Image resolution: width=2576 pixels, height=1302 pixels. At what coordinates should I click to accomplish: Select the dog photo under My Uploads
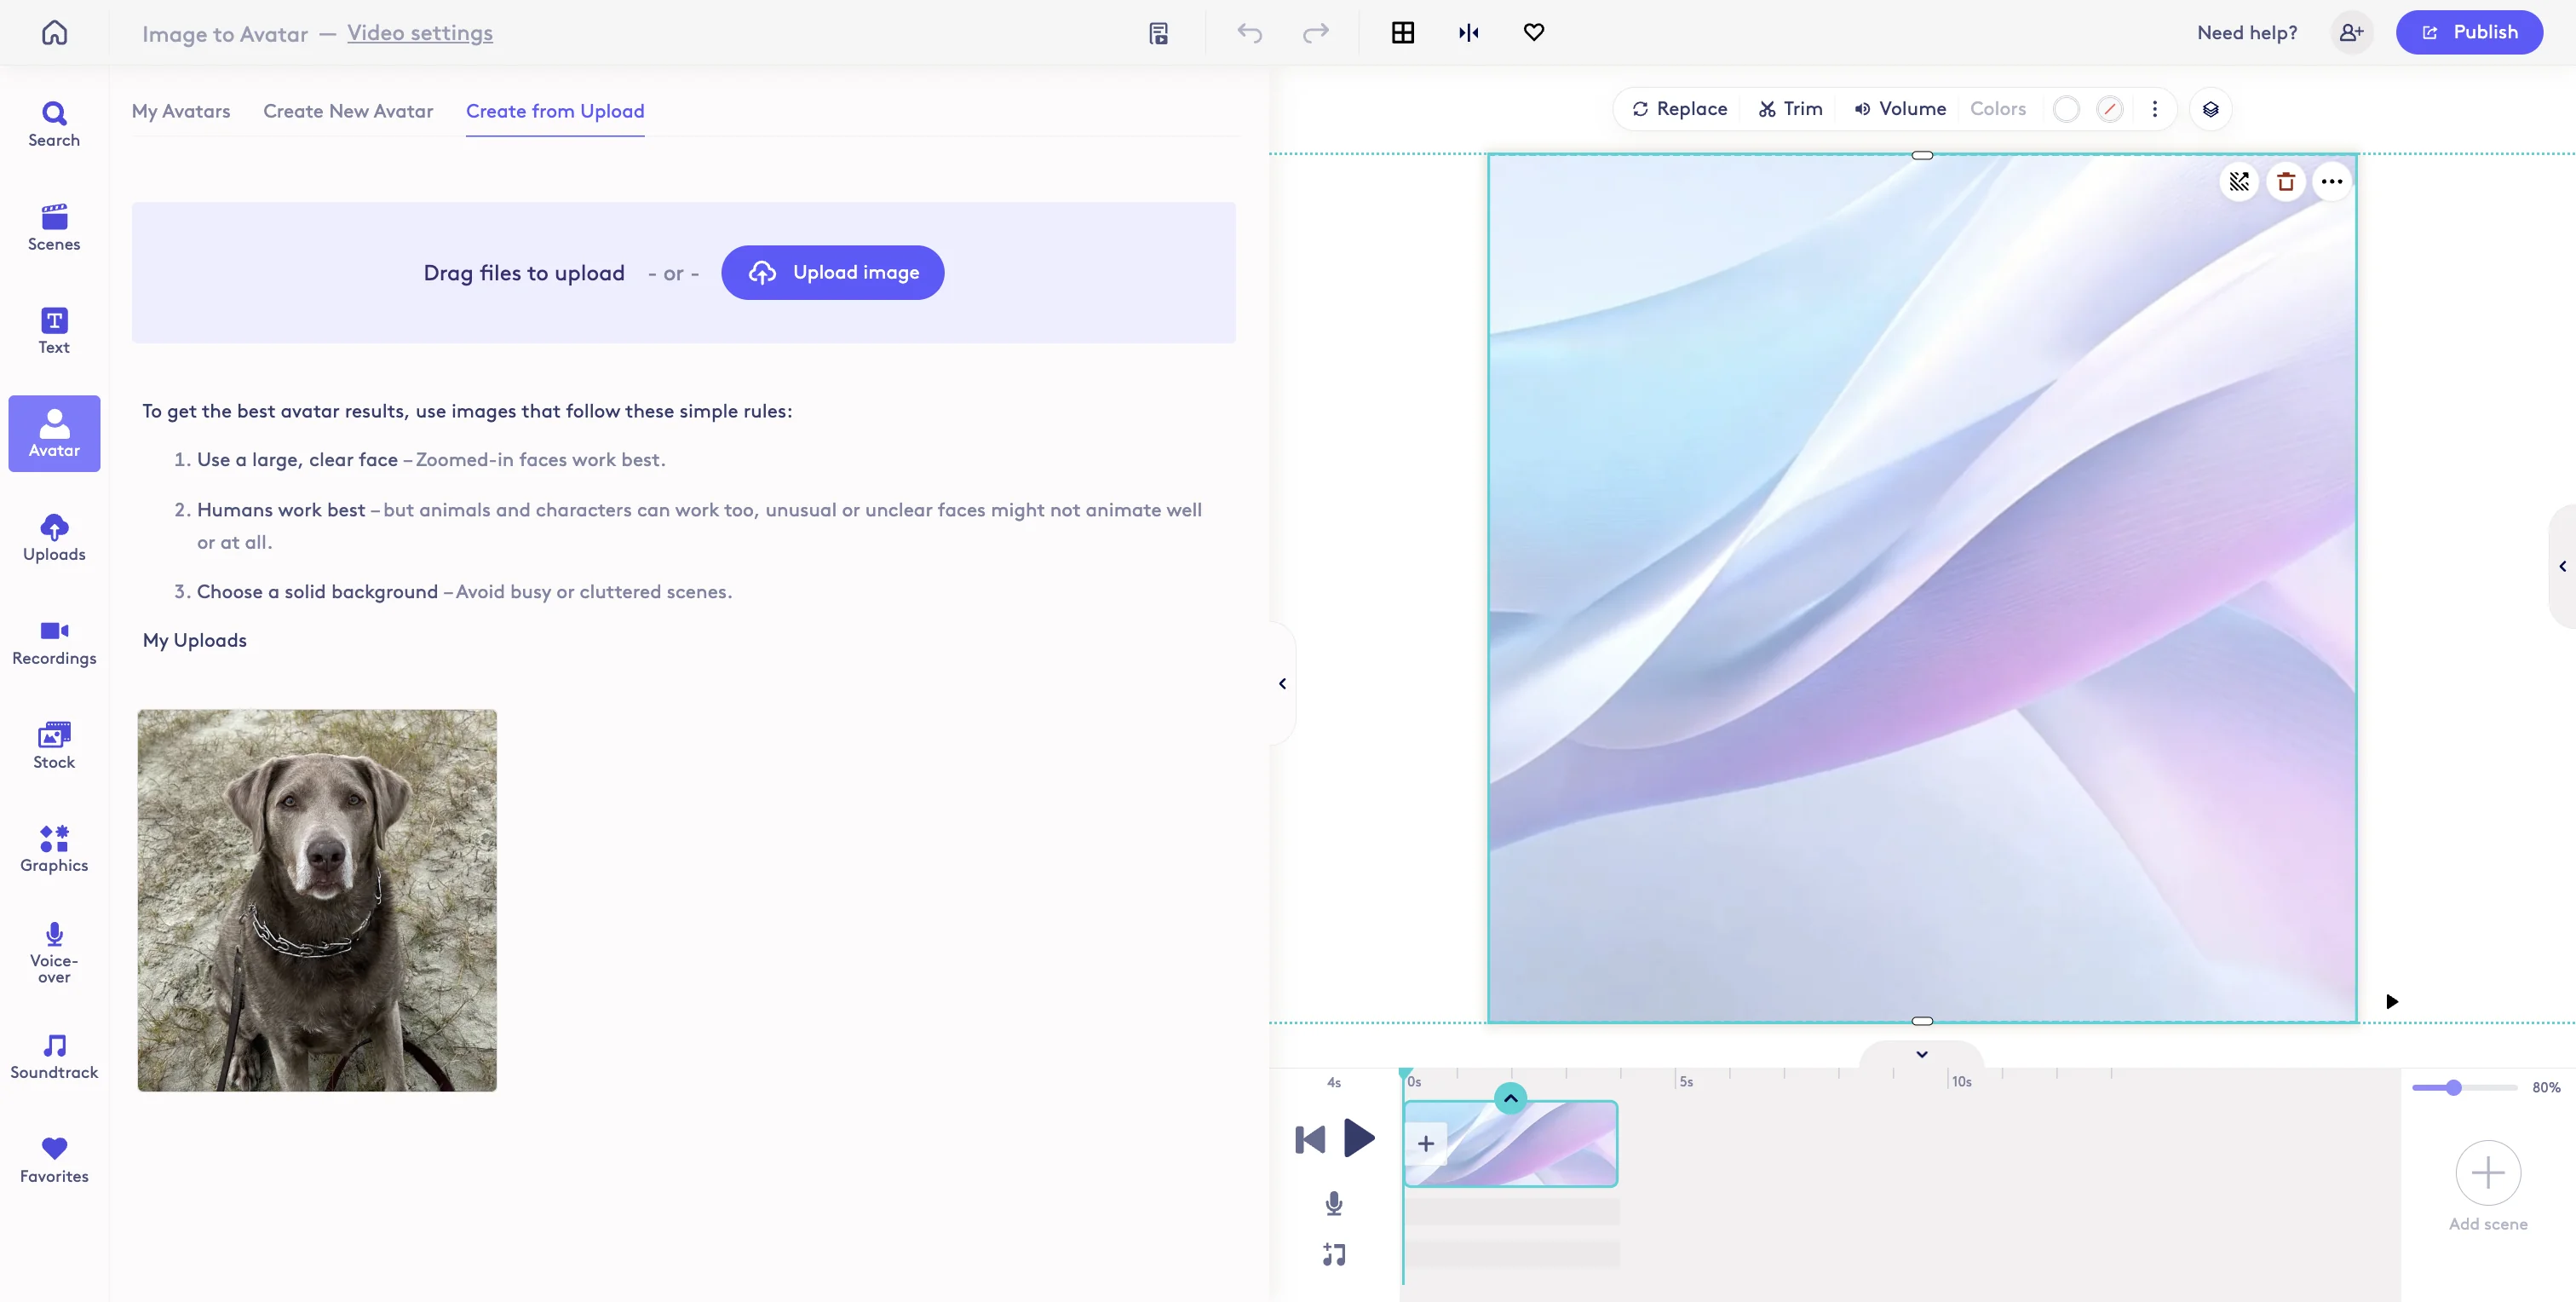click(x=316, y=899)
